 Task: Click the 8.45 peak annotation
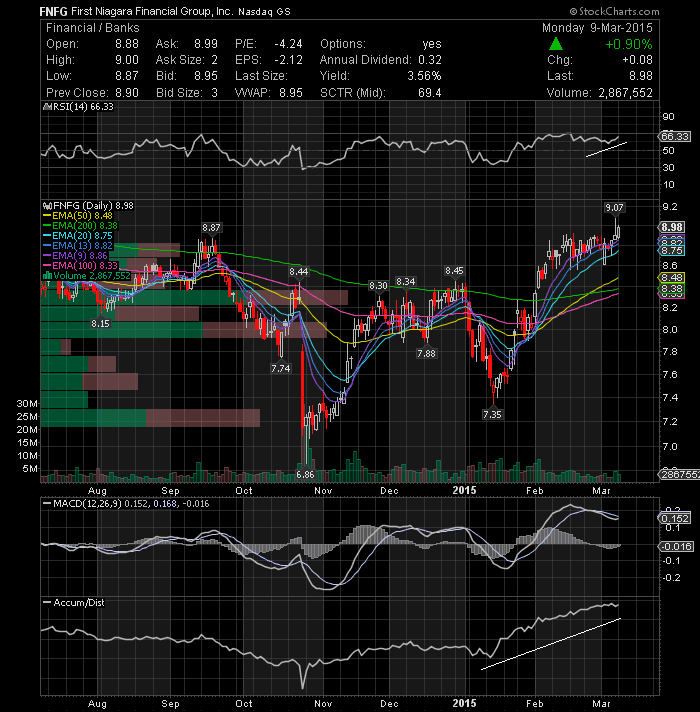pyautogui.click(x=454, y=271)
